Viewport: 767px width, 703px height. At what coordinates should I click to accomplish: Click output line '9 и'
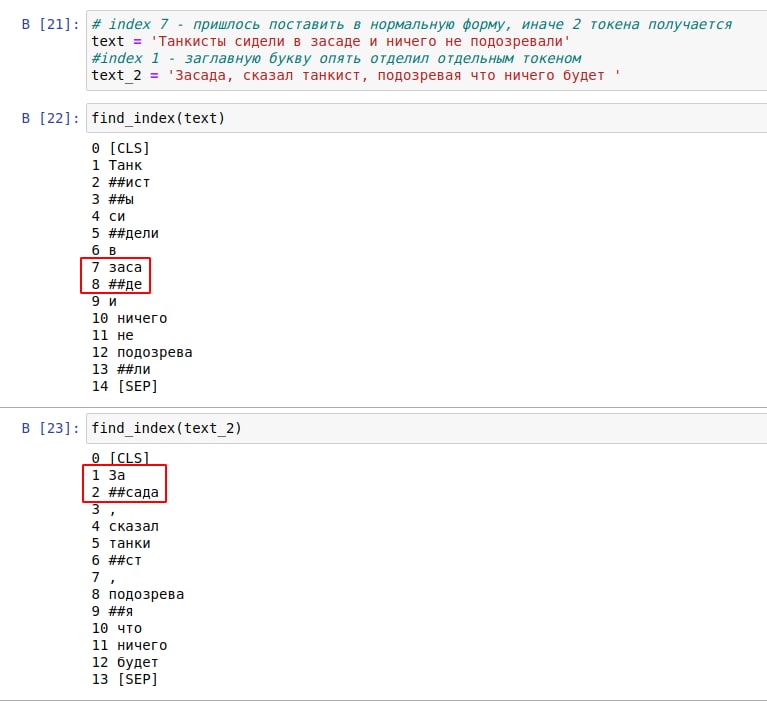click(104, 301)
